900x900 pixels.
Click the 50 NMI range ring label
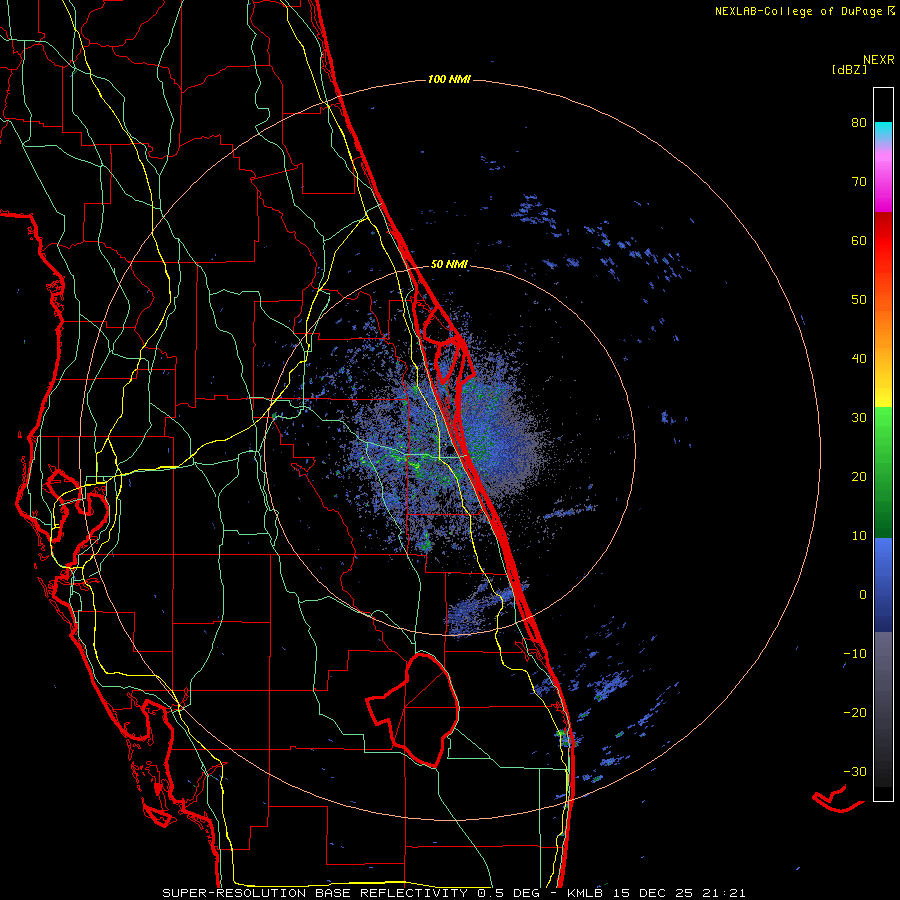tap(449, 265)
